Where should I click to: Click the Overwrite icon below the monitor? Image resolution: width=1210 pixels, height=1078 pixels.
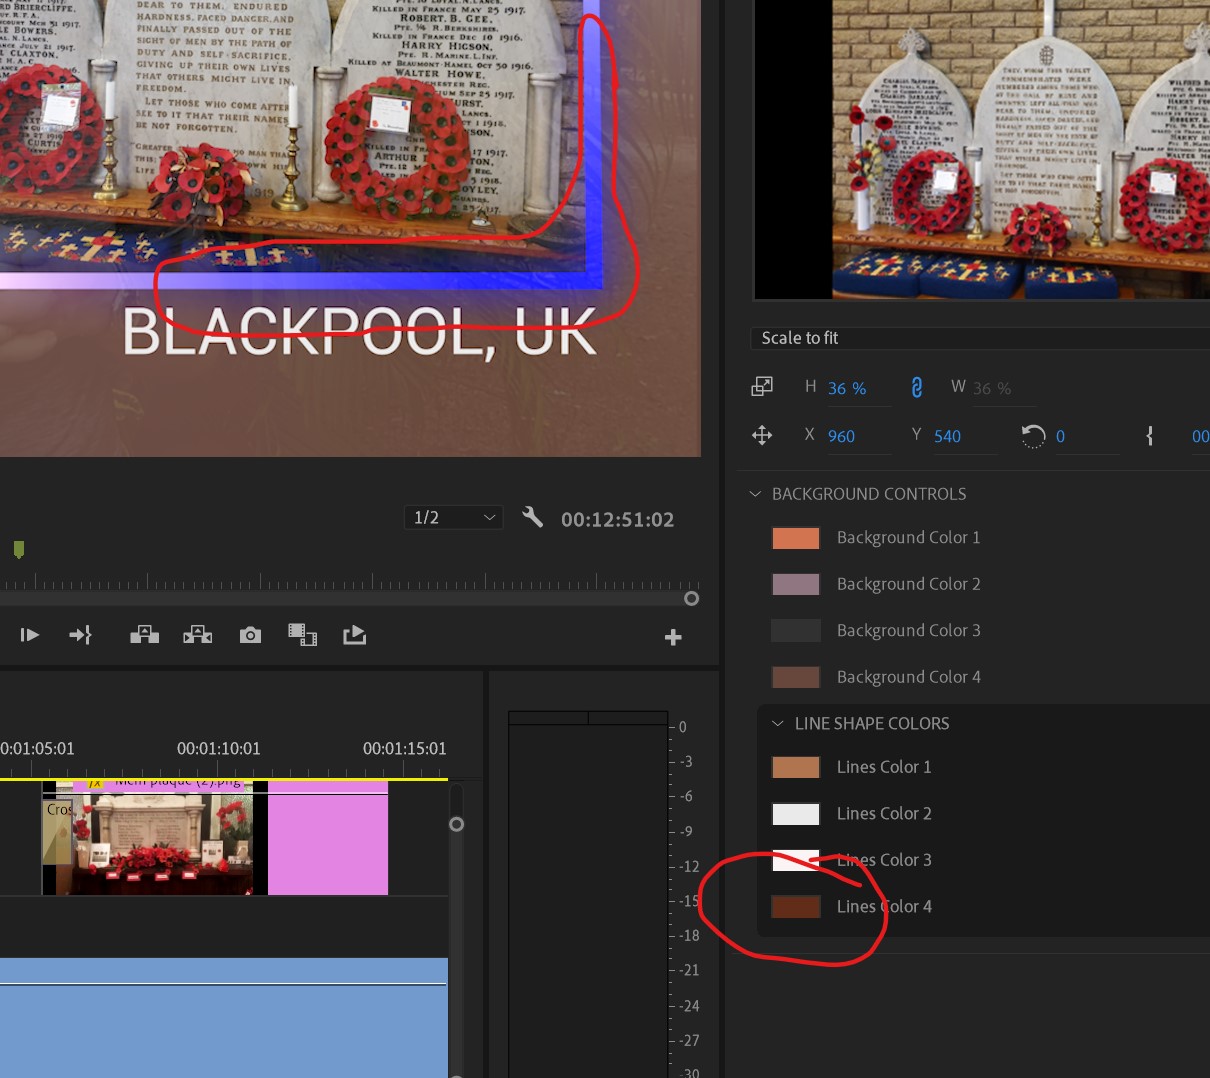tap(197, 634)
